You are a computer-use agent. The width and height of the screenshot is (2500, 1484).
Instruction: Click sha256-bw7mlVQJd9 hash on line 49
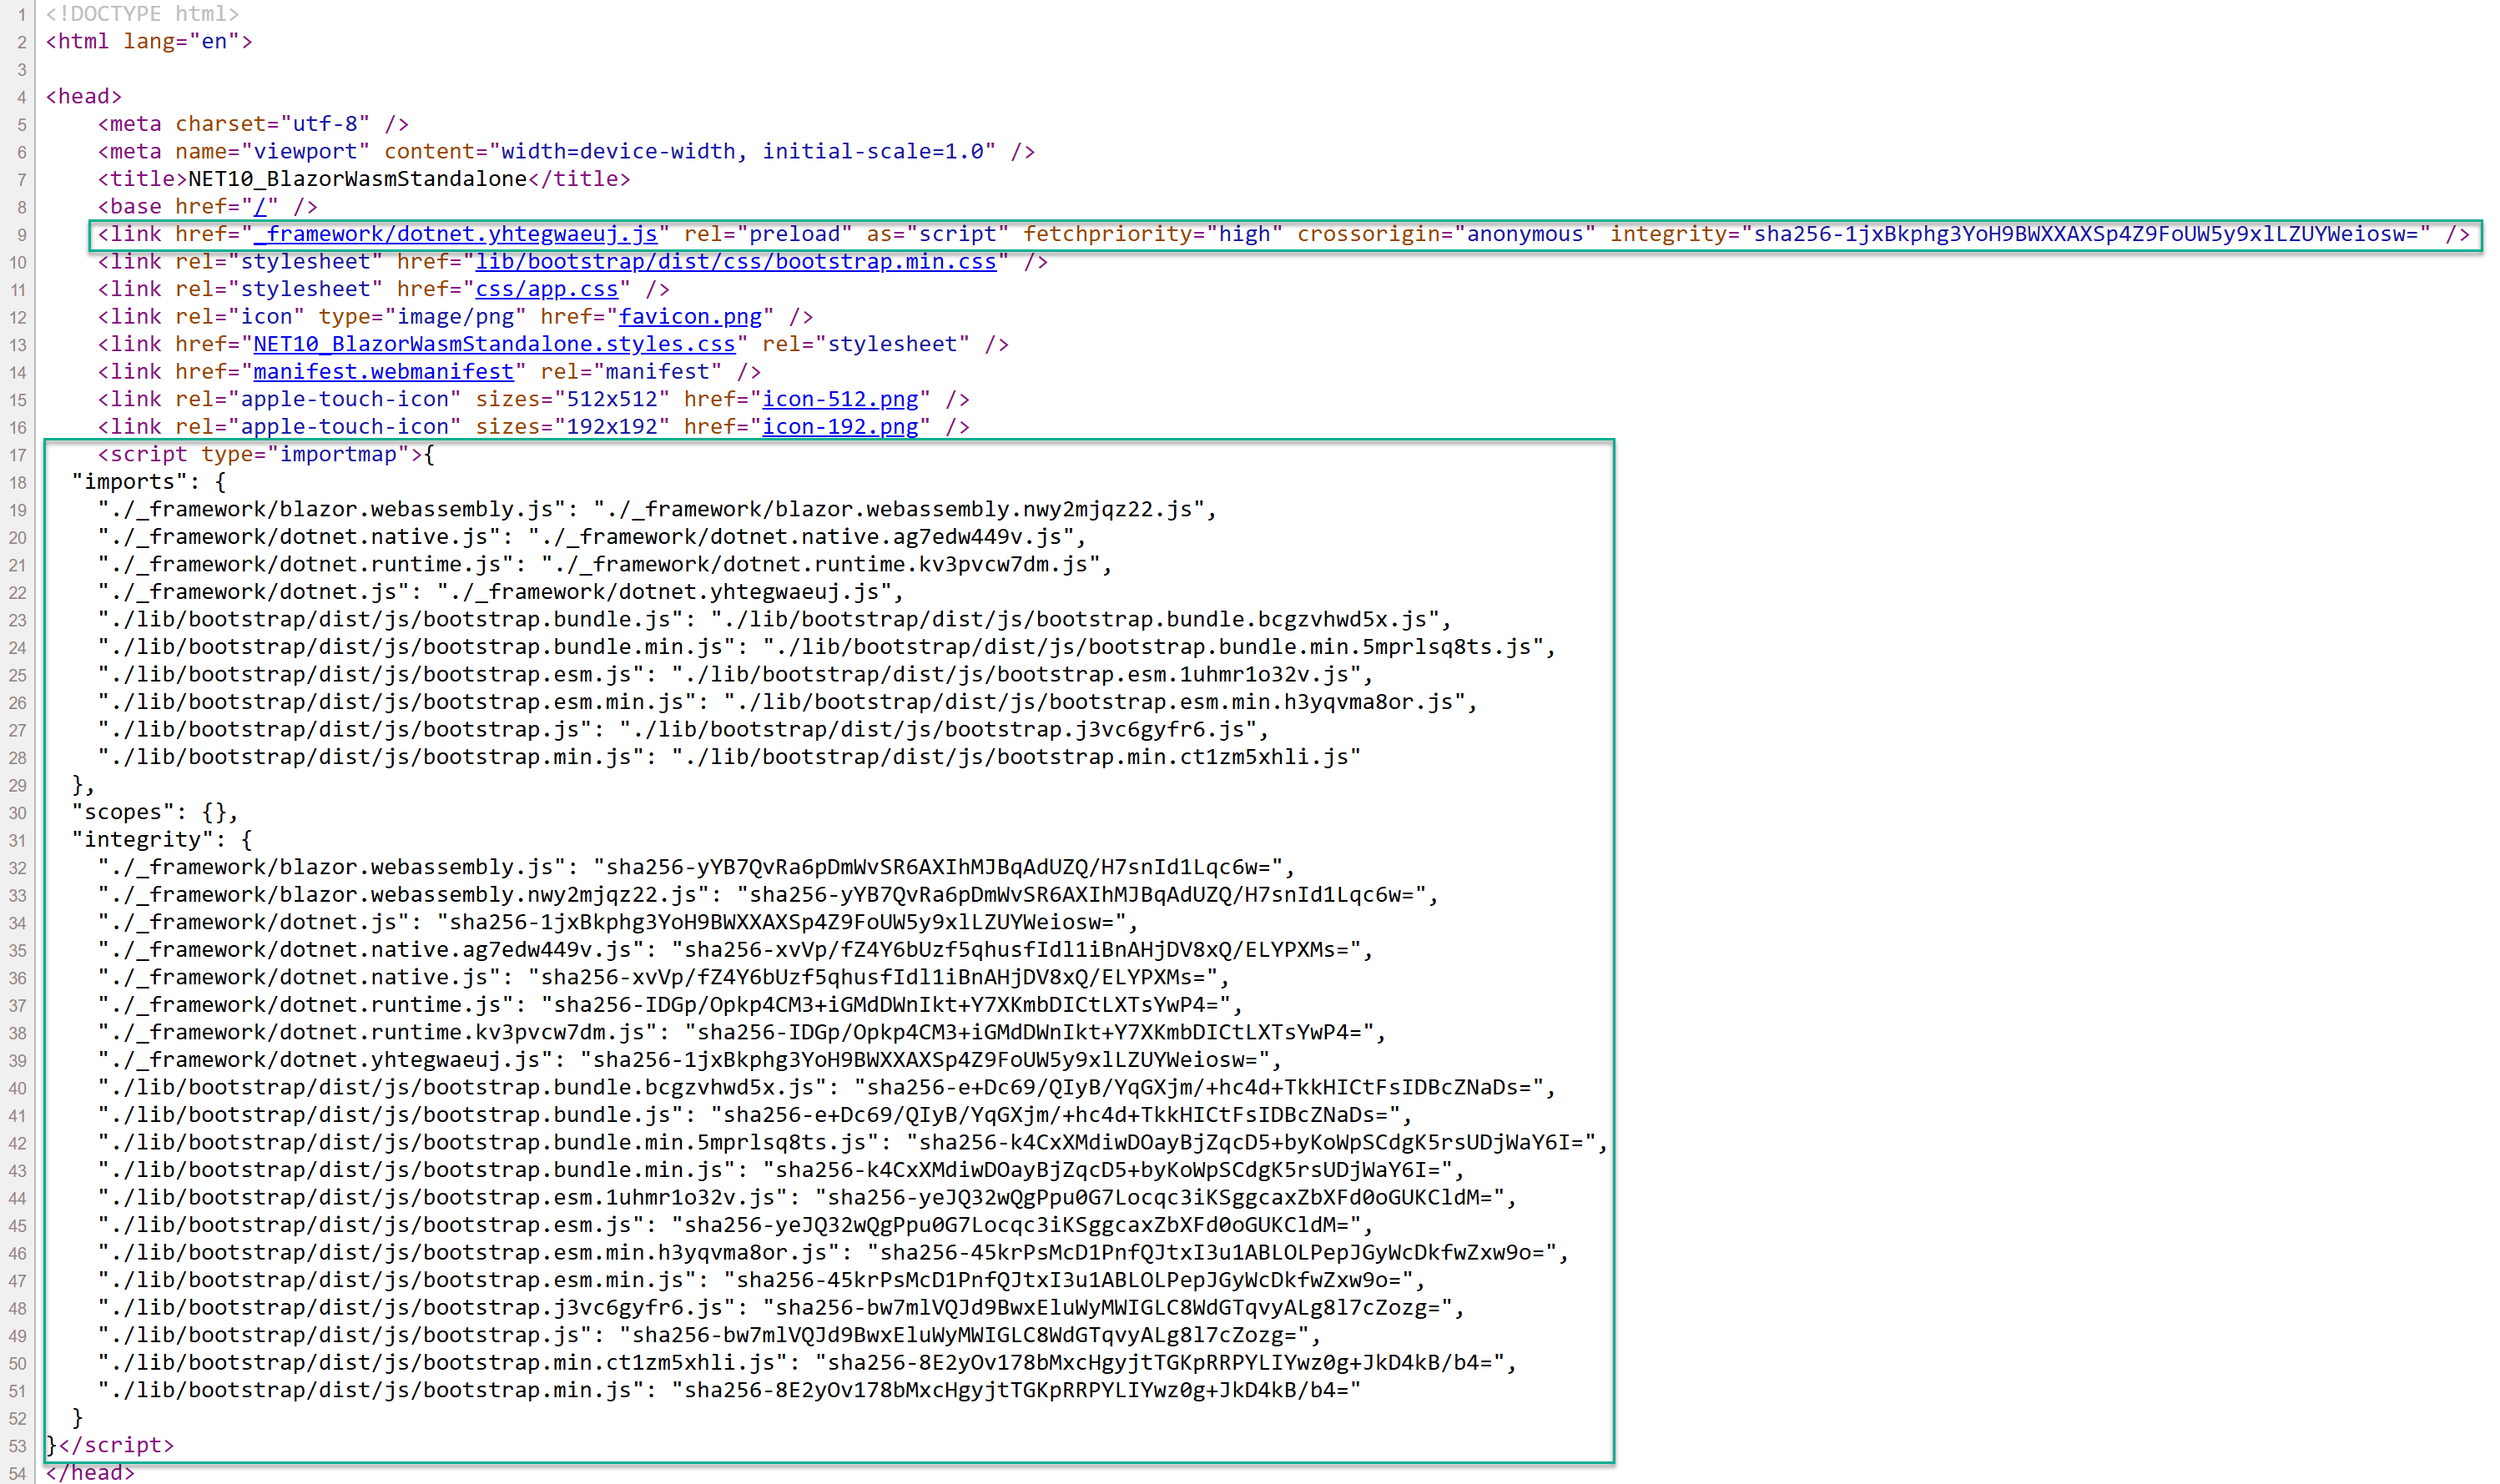[964, 1335]
